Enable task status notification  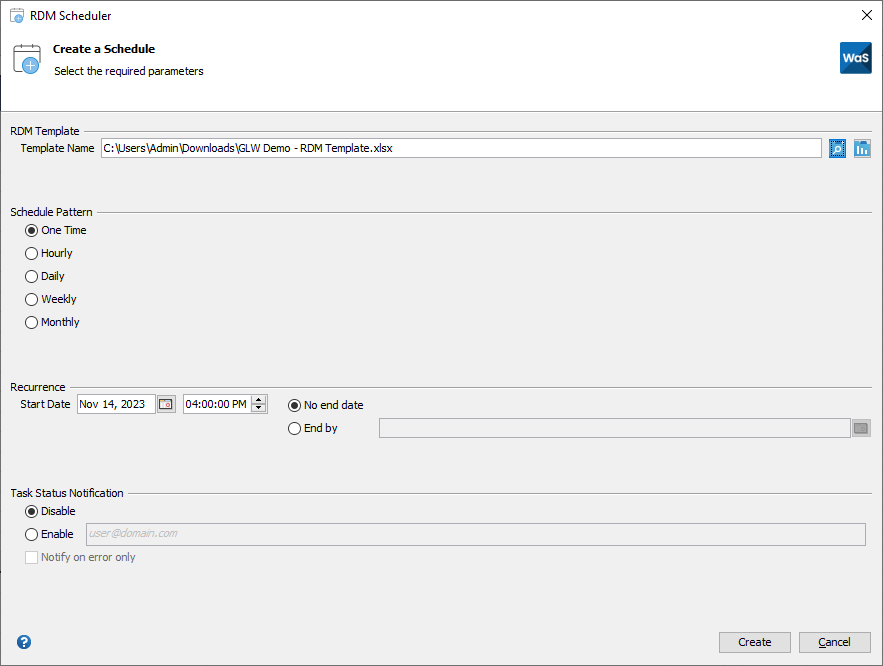[x=32, y=535]
